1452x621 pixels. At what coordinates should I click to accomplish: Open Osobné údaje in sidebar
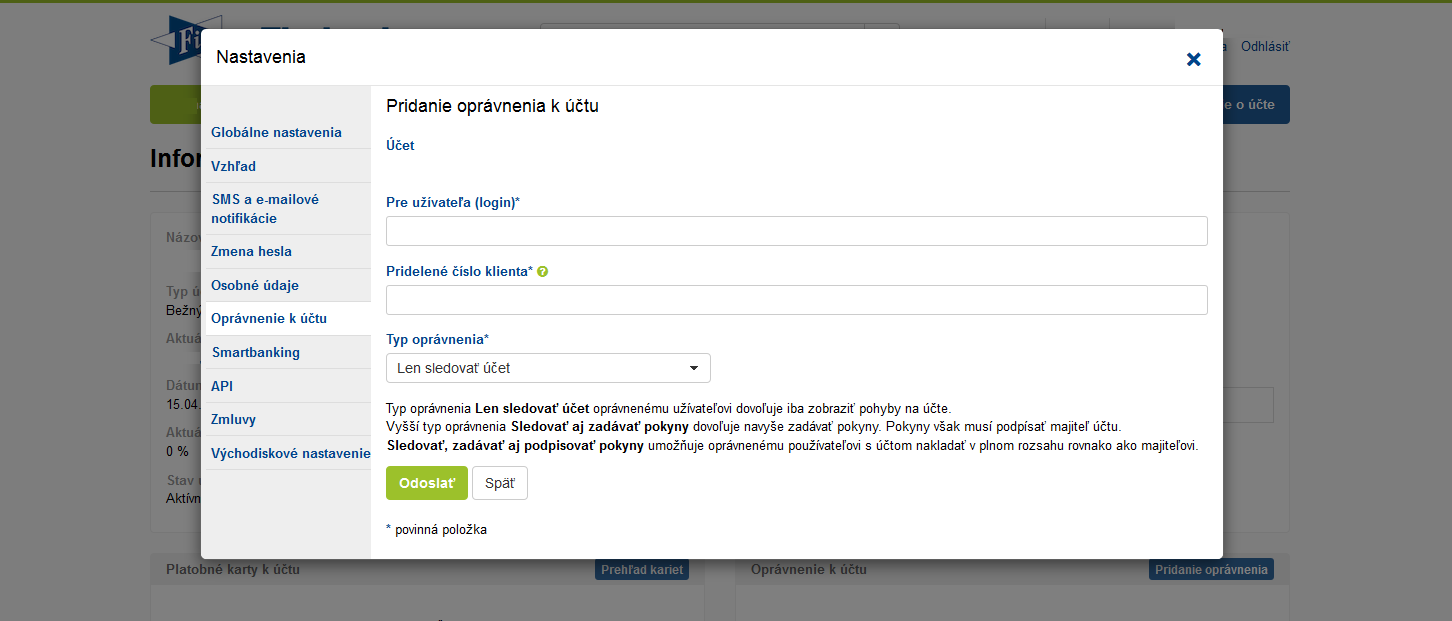point(255,285)
